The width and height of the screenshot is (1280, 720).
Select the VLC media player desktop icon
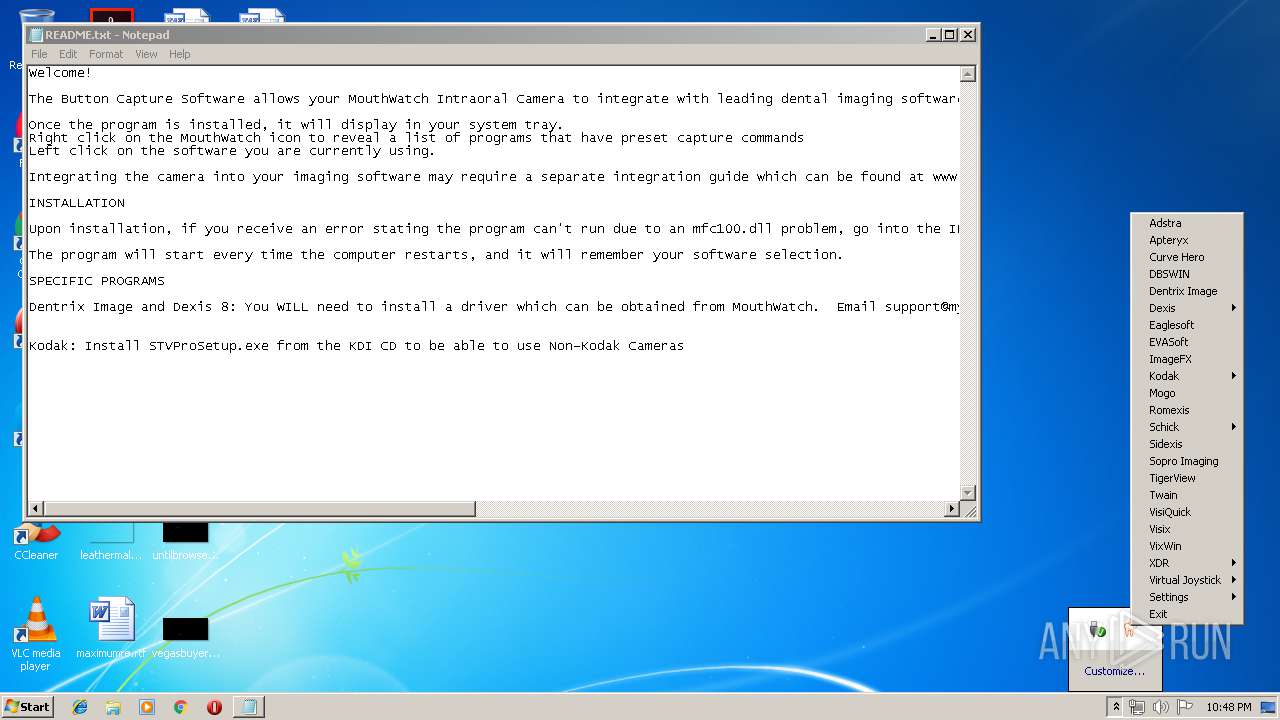point(36,635)
